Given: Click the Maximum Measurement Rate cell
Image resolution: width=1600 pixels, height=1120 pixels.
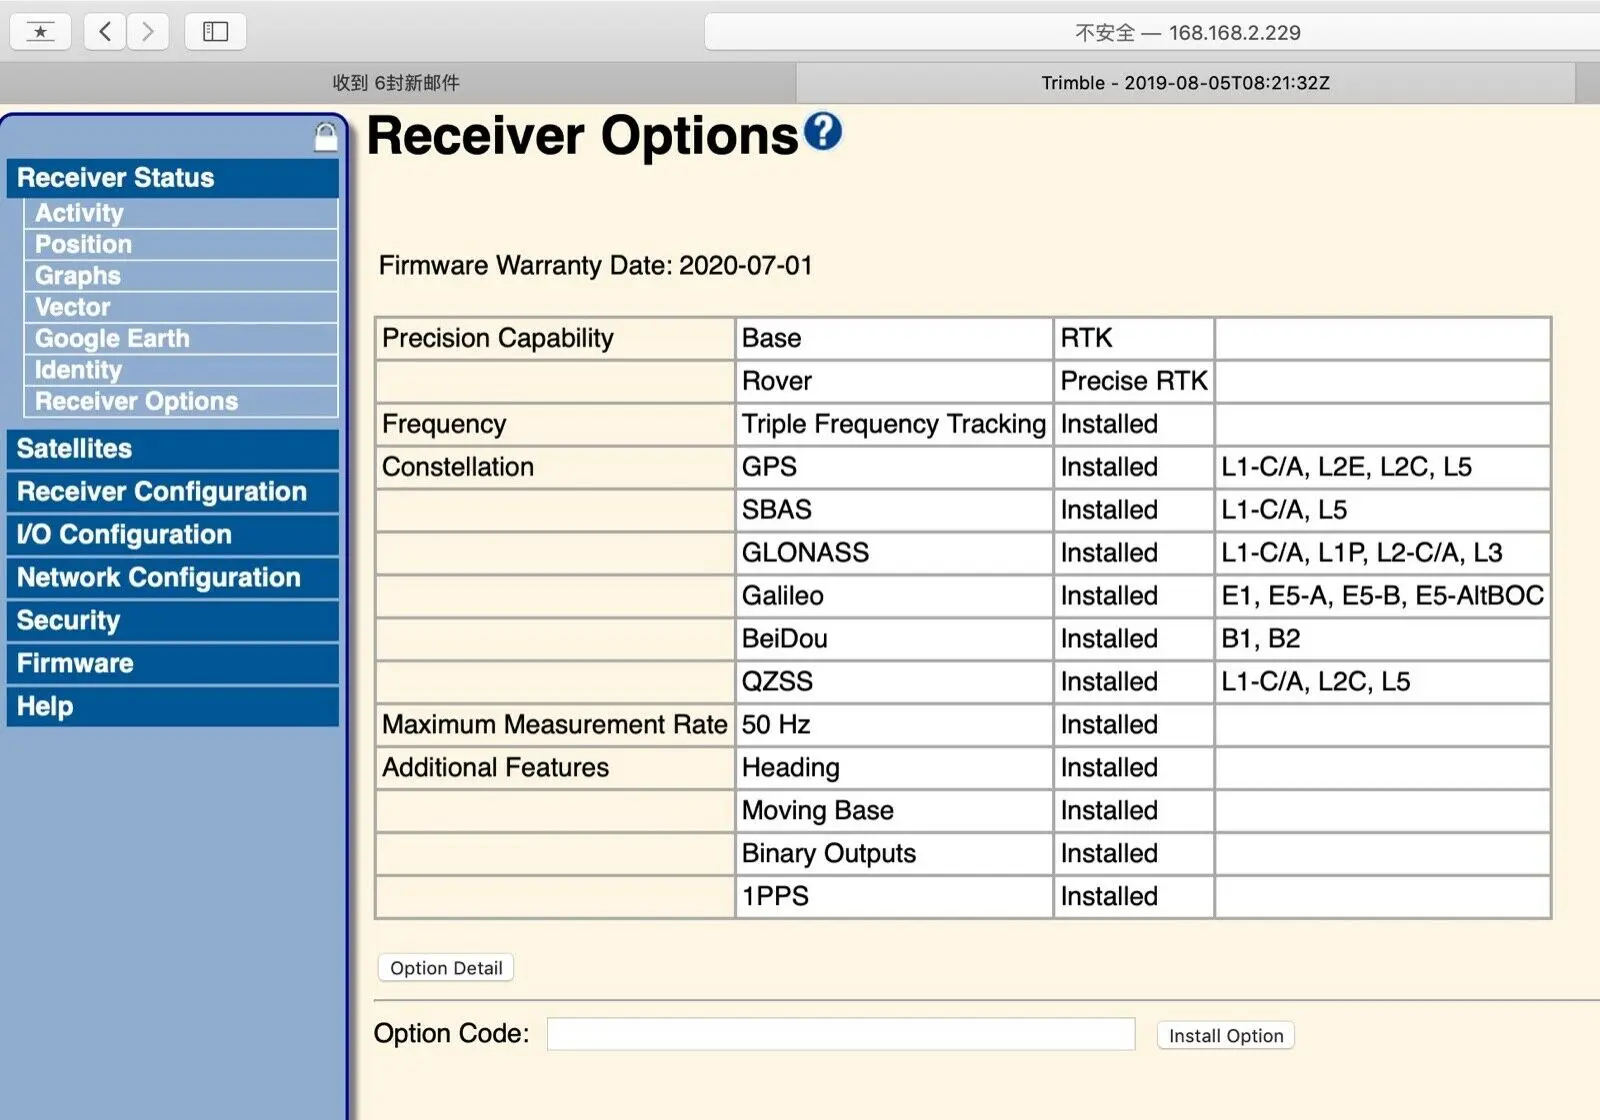Looking at the screenshot, I should [x=555, y=726].
